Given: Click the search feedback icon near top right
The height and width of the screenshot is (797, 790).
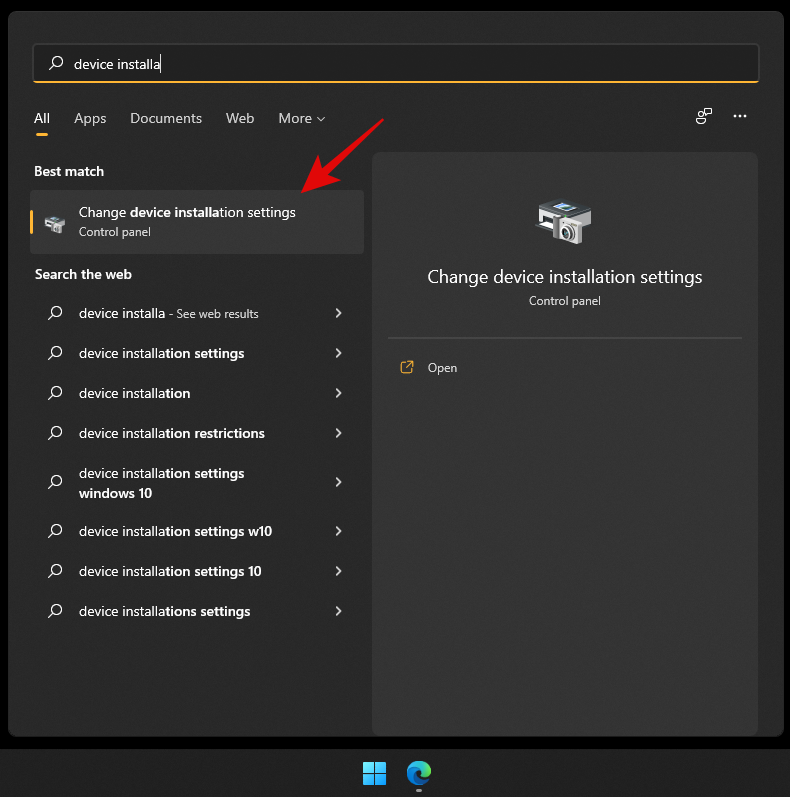Looking at the screenshot, I should click(x=704, y=117).
